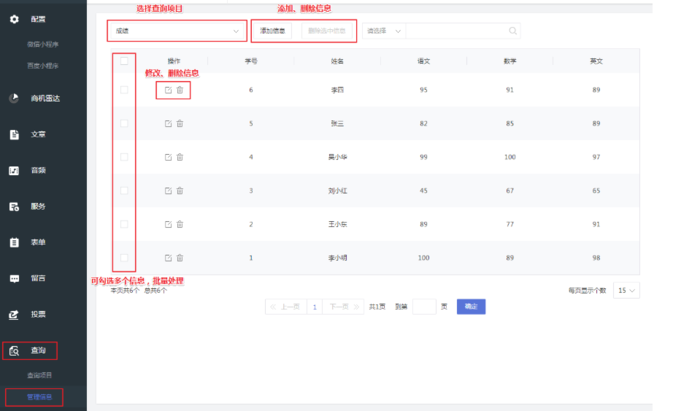Open the 文章 section in the sidebar
Screen dimensions: 700x411
[x=37, y=134]
